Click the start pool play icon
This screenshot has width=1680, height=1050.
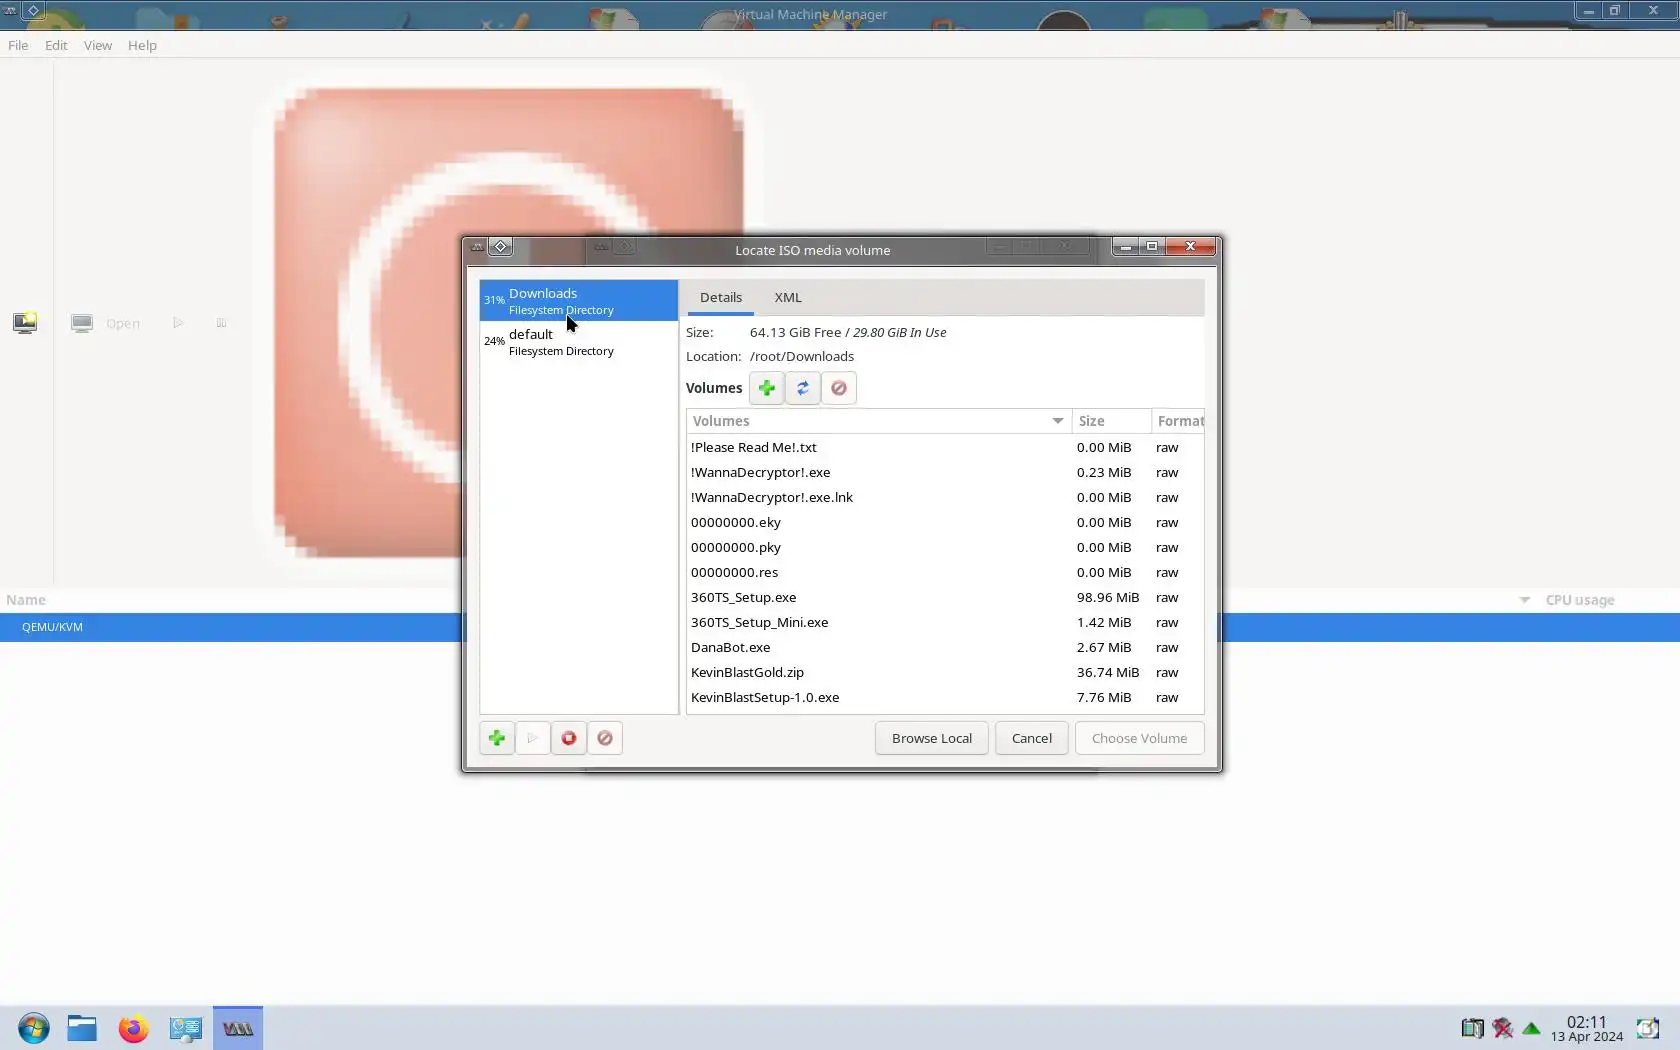[x=533, y=738]
